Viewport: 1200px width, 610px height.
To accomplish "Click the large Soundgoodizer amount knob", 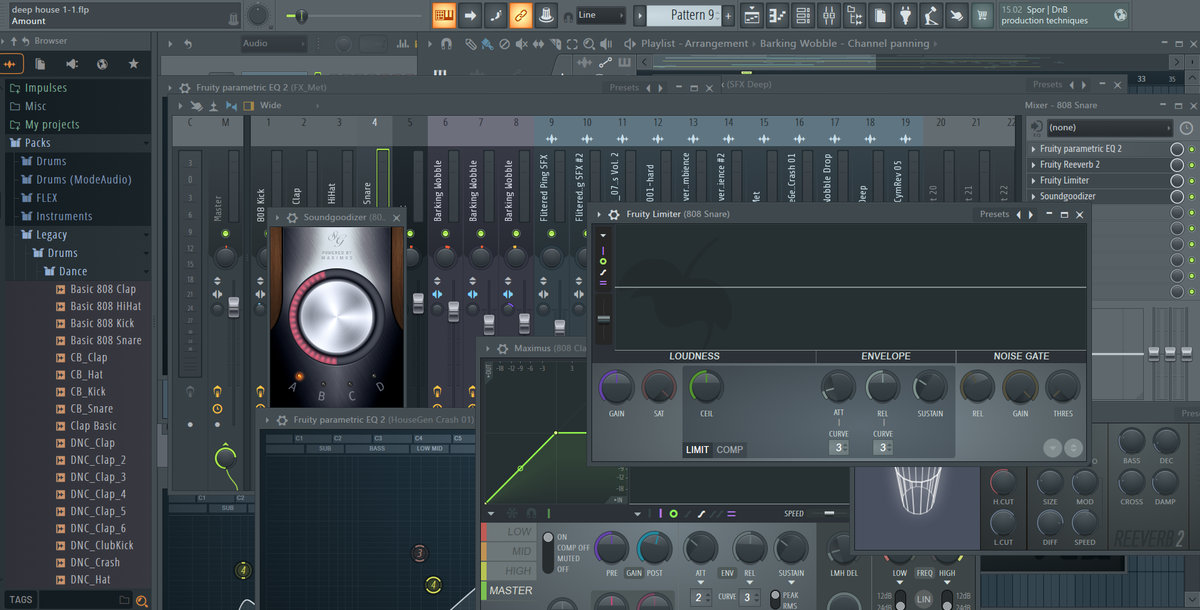I will pyautogui.click(x=335, y=317).
